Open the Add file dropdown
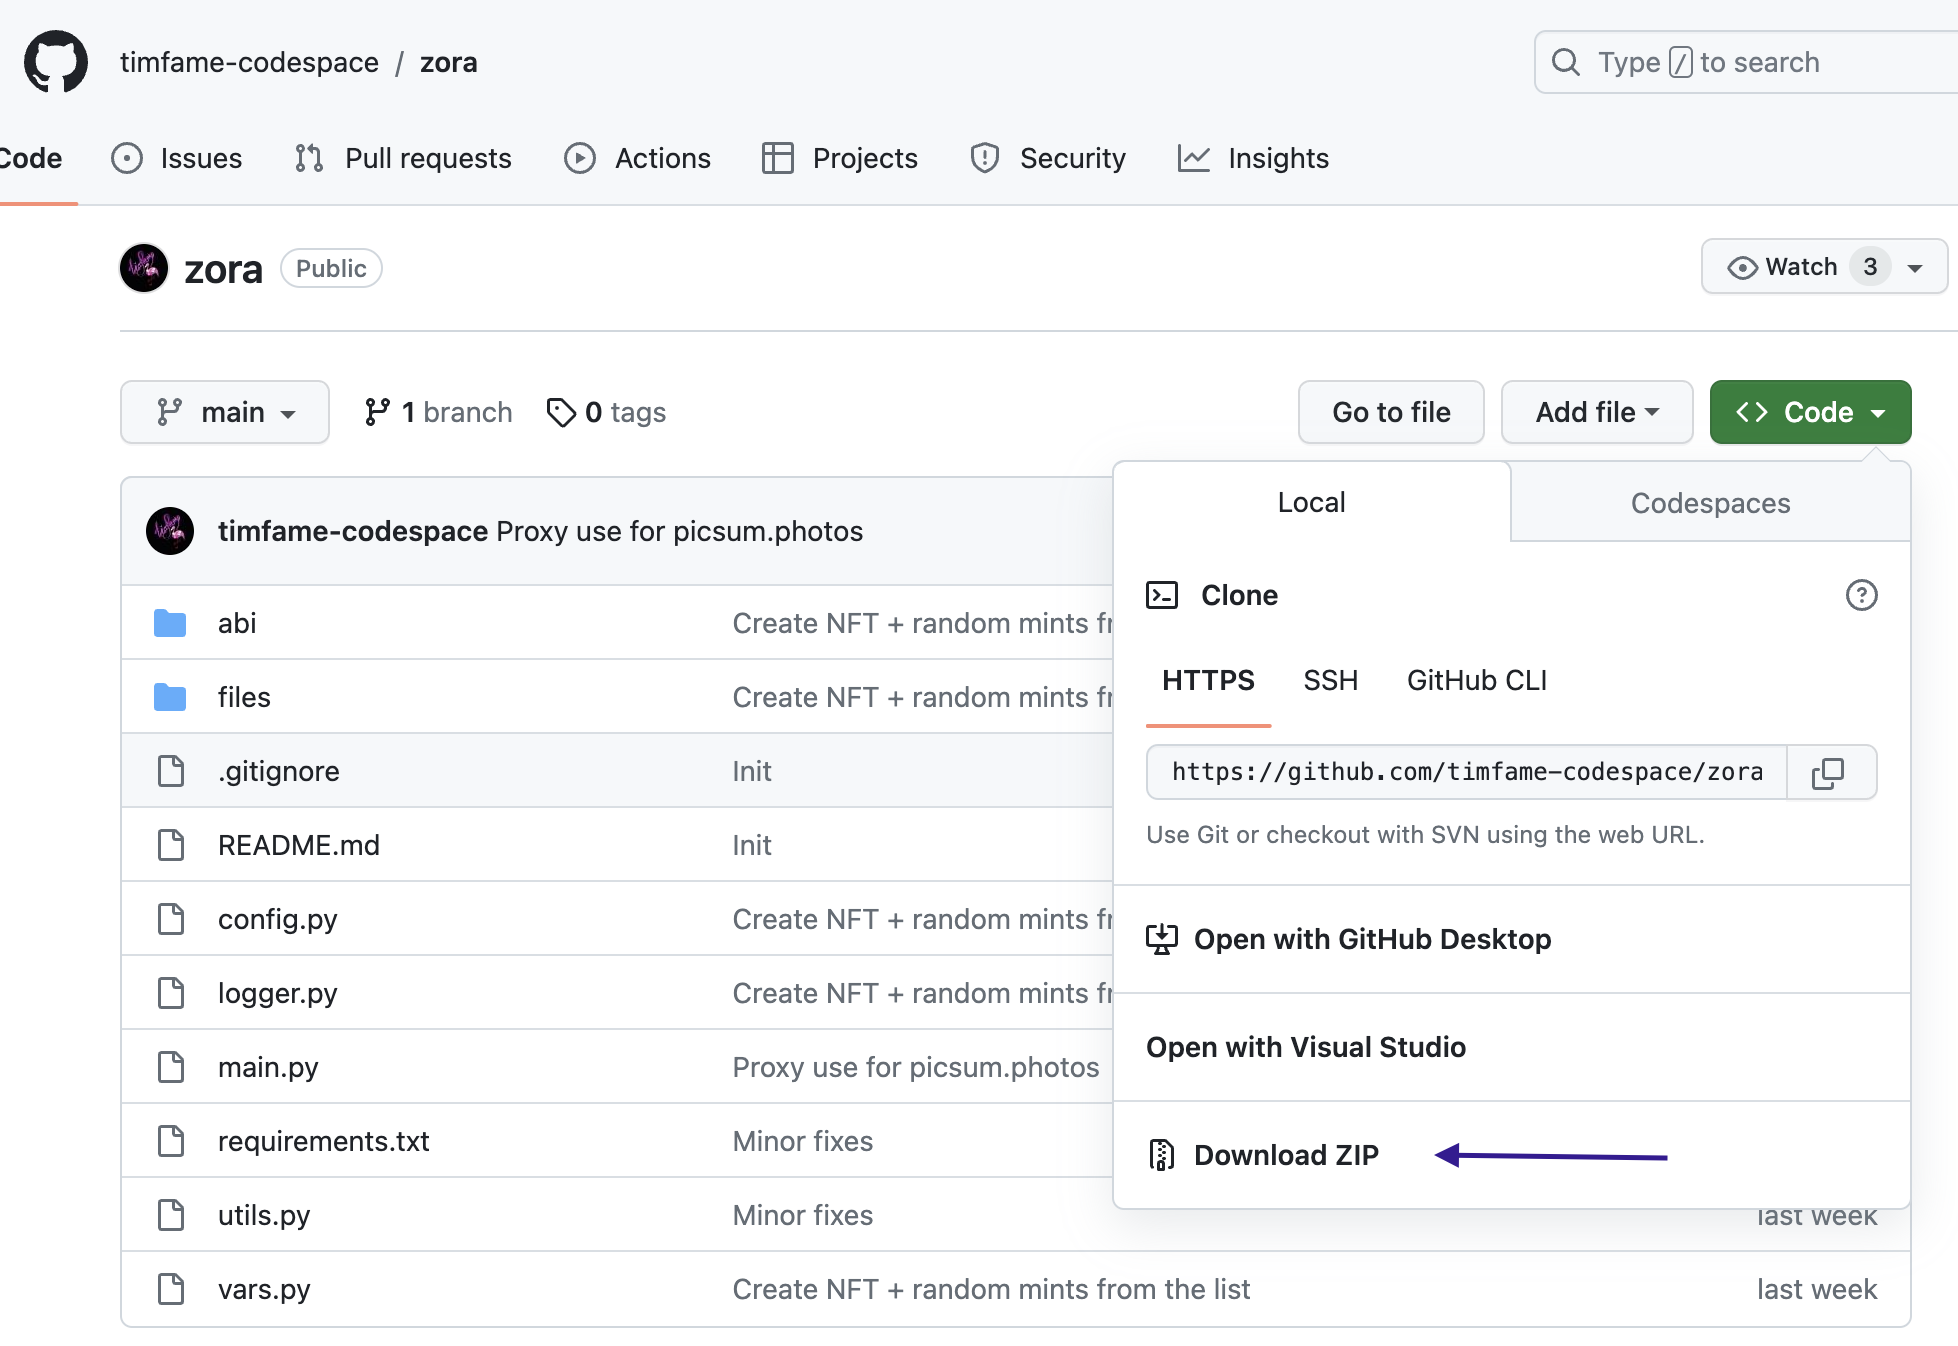 (1596, 412)
